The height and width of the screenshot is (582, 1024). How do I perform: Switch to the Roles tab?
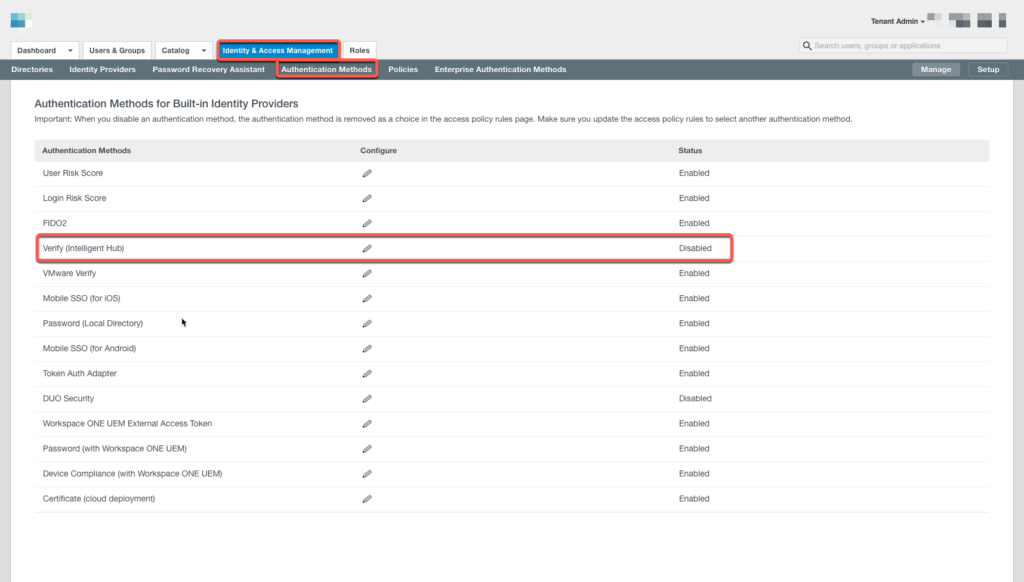coord(359,50)
